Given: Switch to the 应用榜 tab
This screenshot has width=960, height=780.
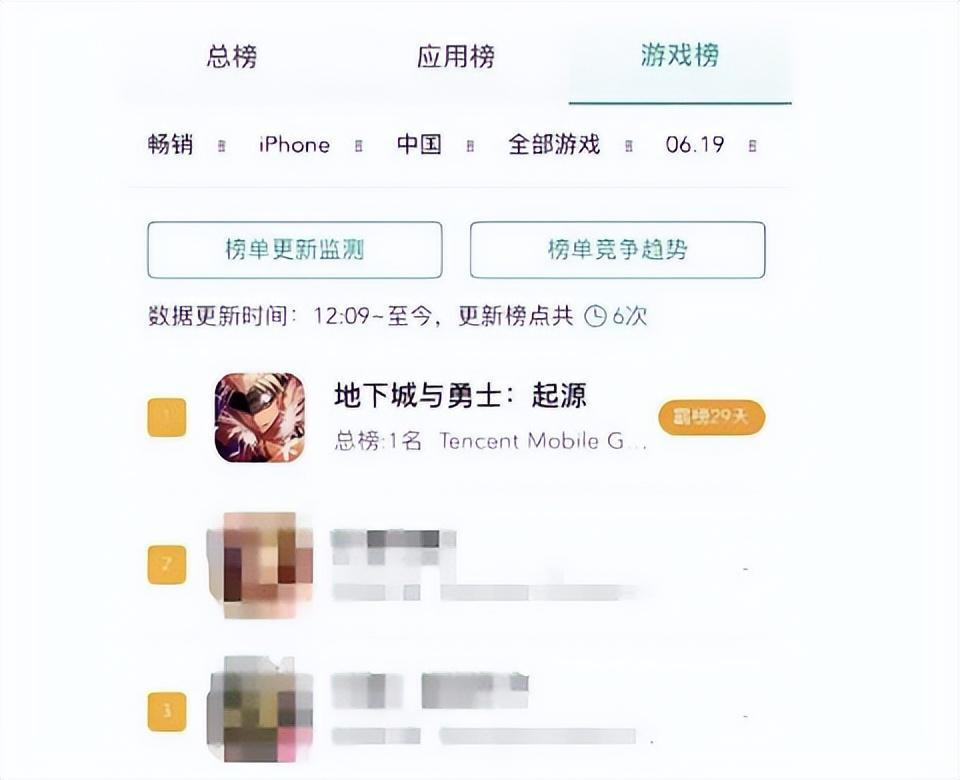Looking at the screenshot, I should coord(456,56).
